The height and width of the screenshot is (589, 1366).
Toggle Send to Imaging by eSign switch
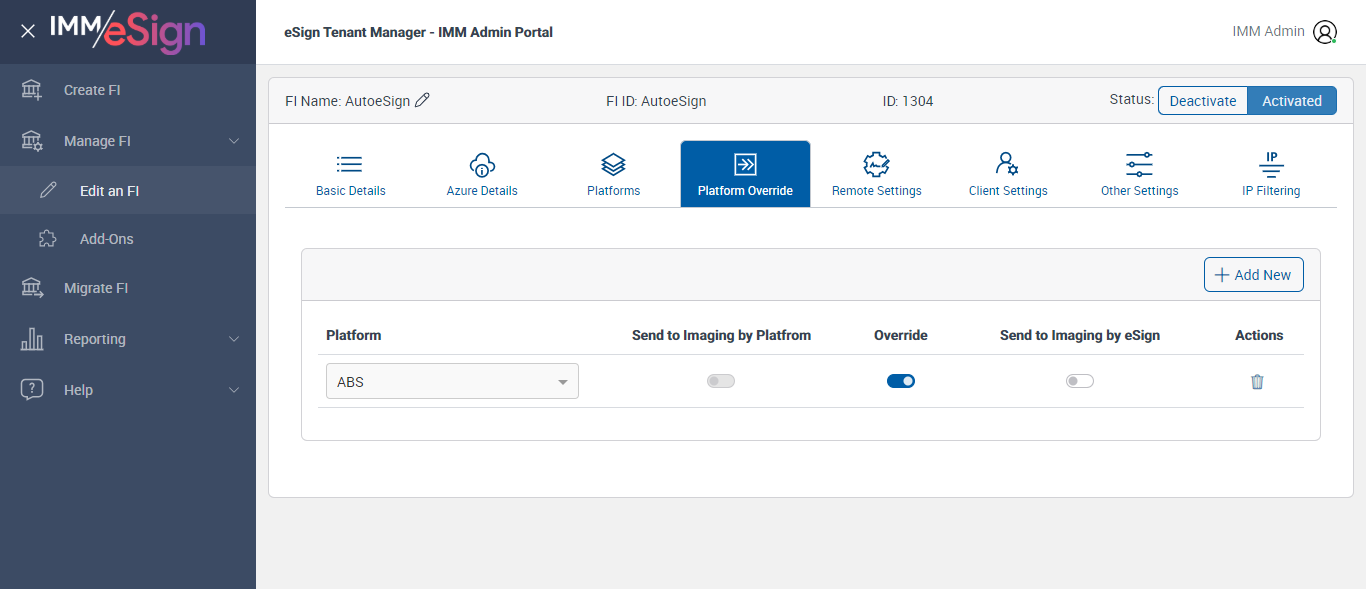tap(1079, 381)
